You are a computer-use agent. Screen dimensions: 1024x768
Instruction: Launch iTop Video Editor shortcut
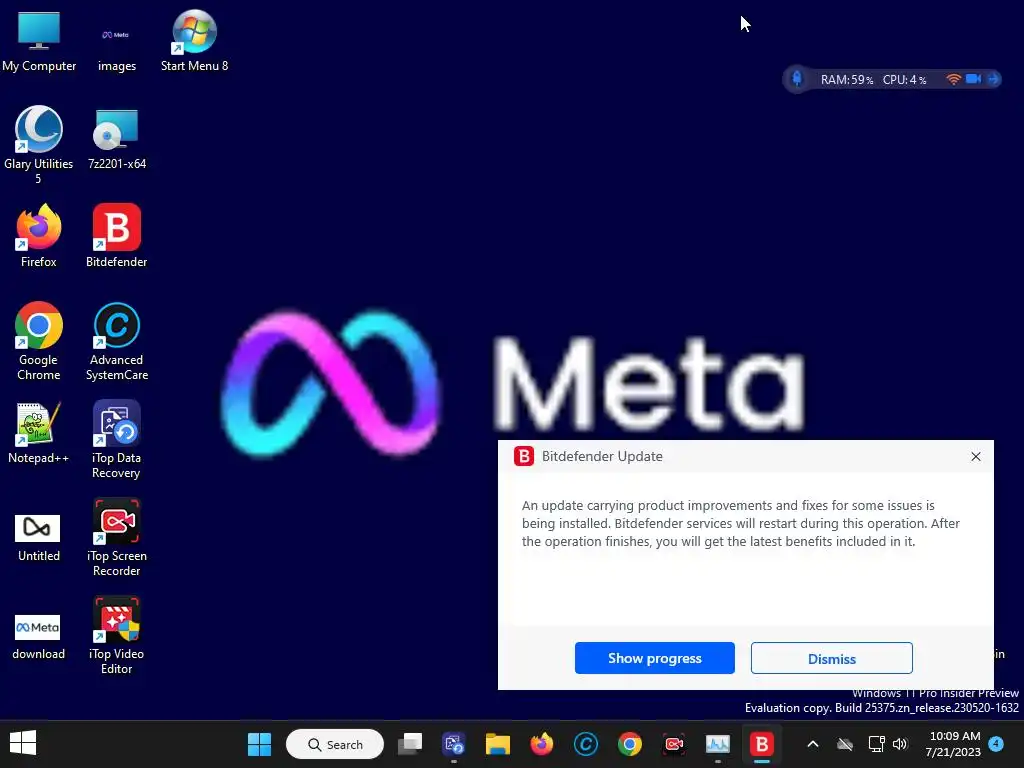pyautogui.click(x=116, y=635)
